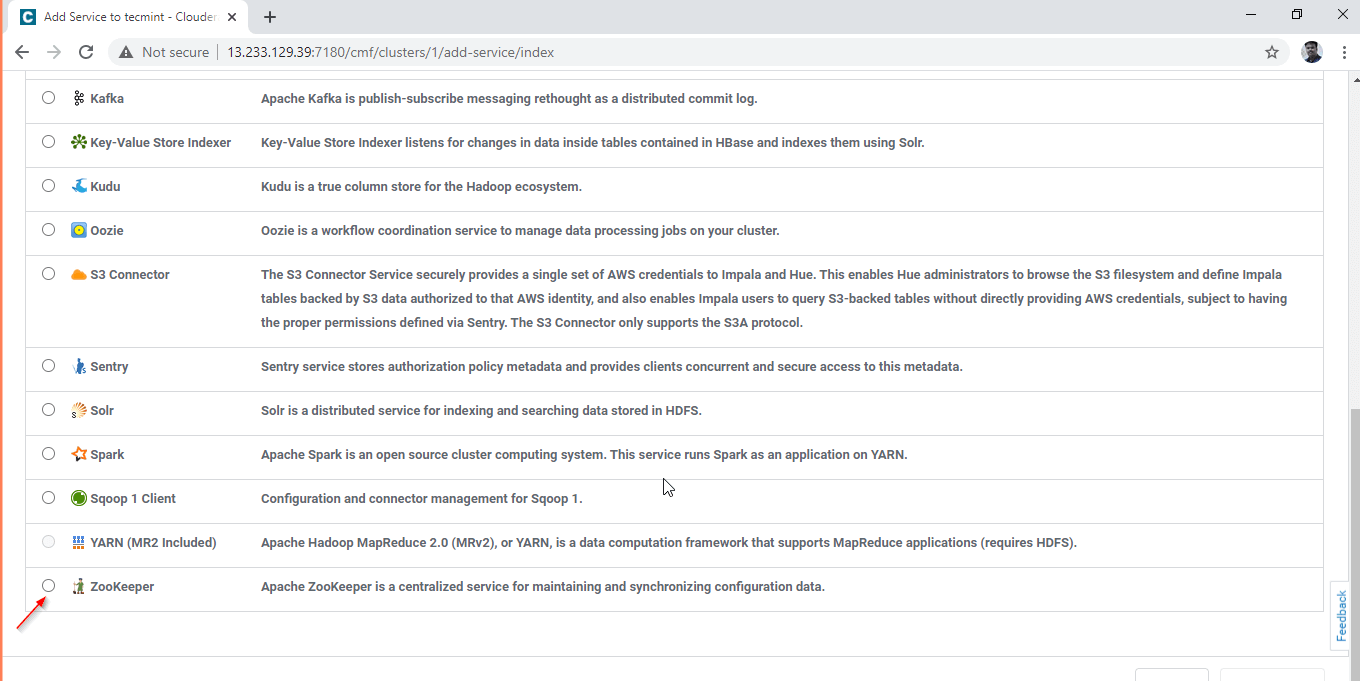Click the Spark star icon
Image resolution: width=1360 pixels, height=681 pixels.
pyautogui.click(x=79, y=454)
